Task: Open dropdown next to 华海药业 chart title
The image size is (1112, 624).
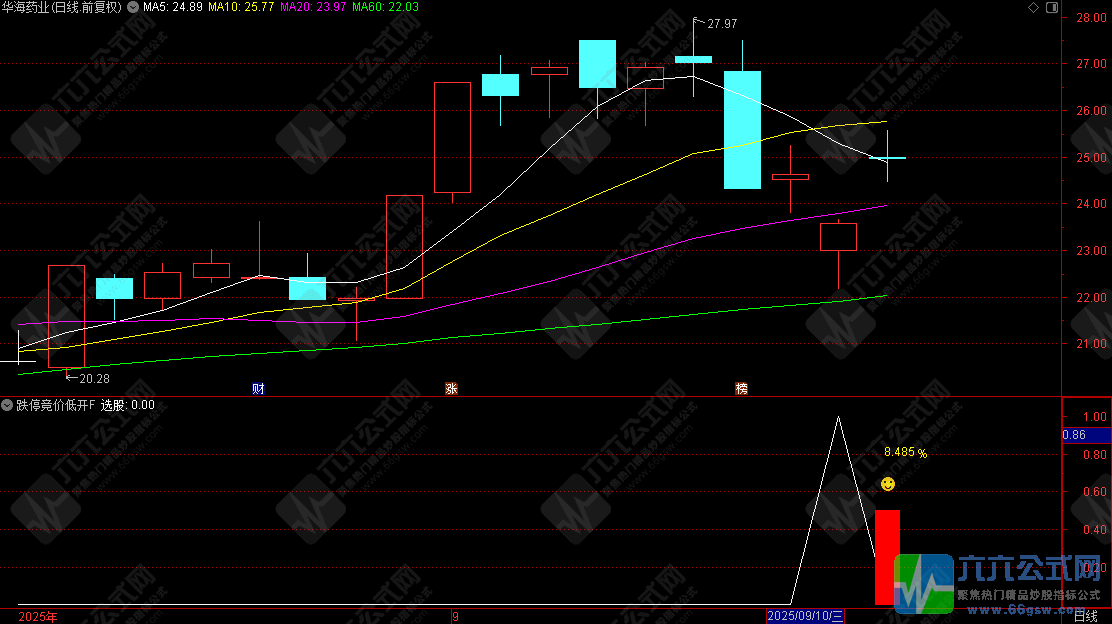Action: (134, 7)
